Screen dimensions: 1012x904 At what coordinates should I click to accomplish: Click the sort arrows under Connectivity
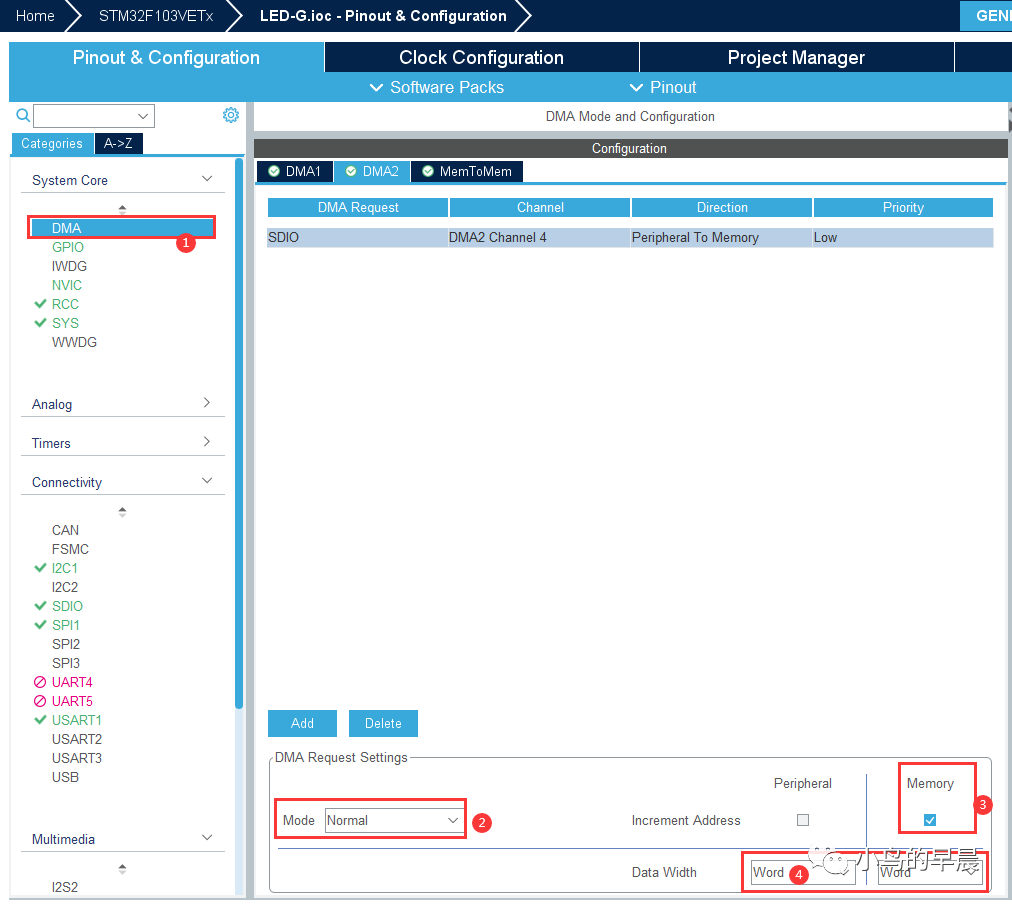tap(123, 512)
